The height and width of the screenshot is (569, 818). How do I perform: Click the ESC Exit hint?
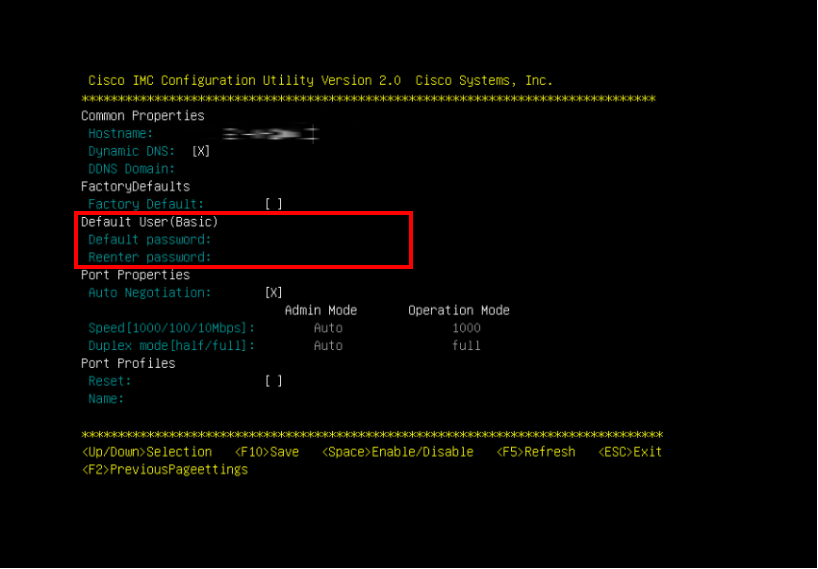[630, 452]
